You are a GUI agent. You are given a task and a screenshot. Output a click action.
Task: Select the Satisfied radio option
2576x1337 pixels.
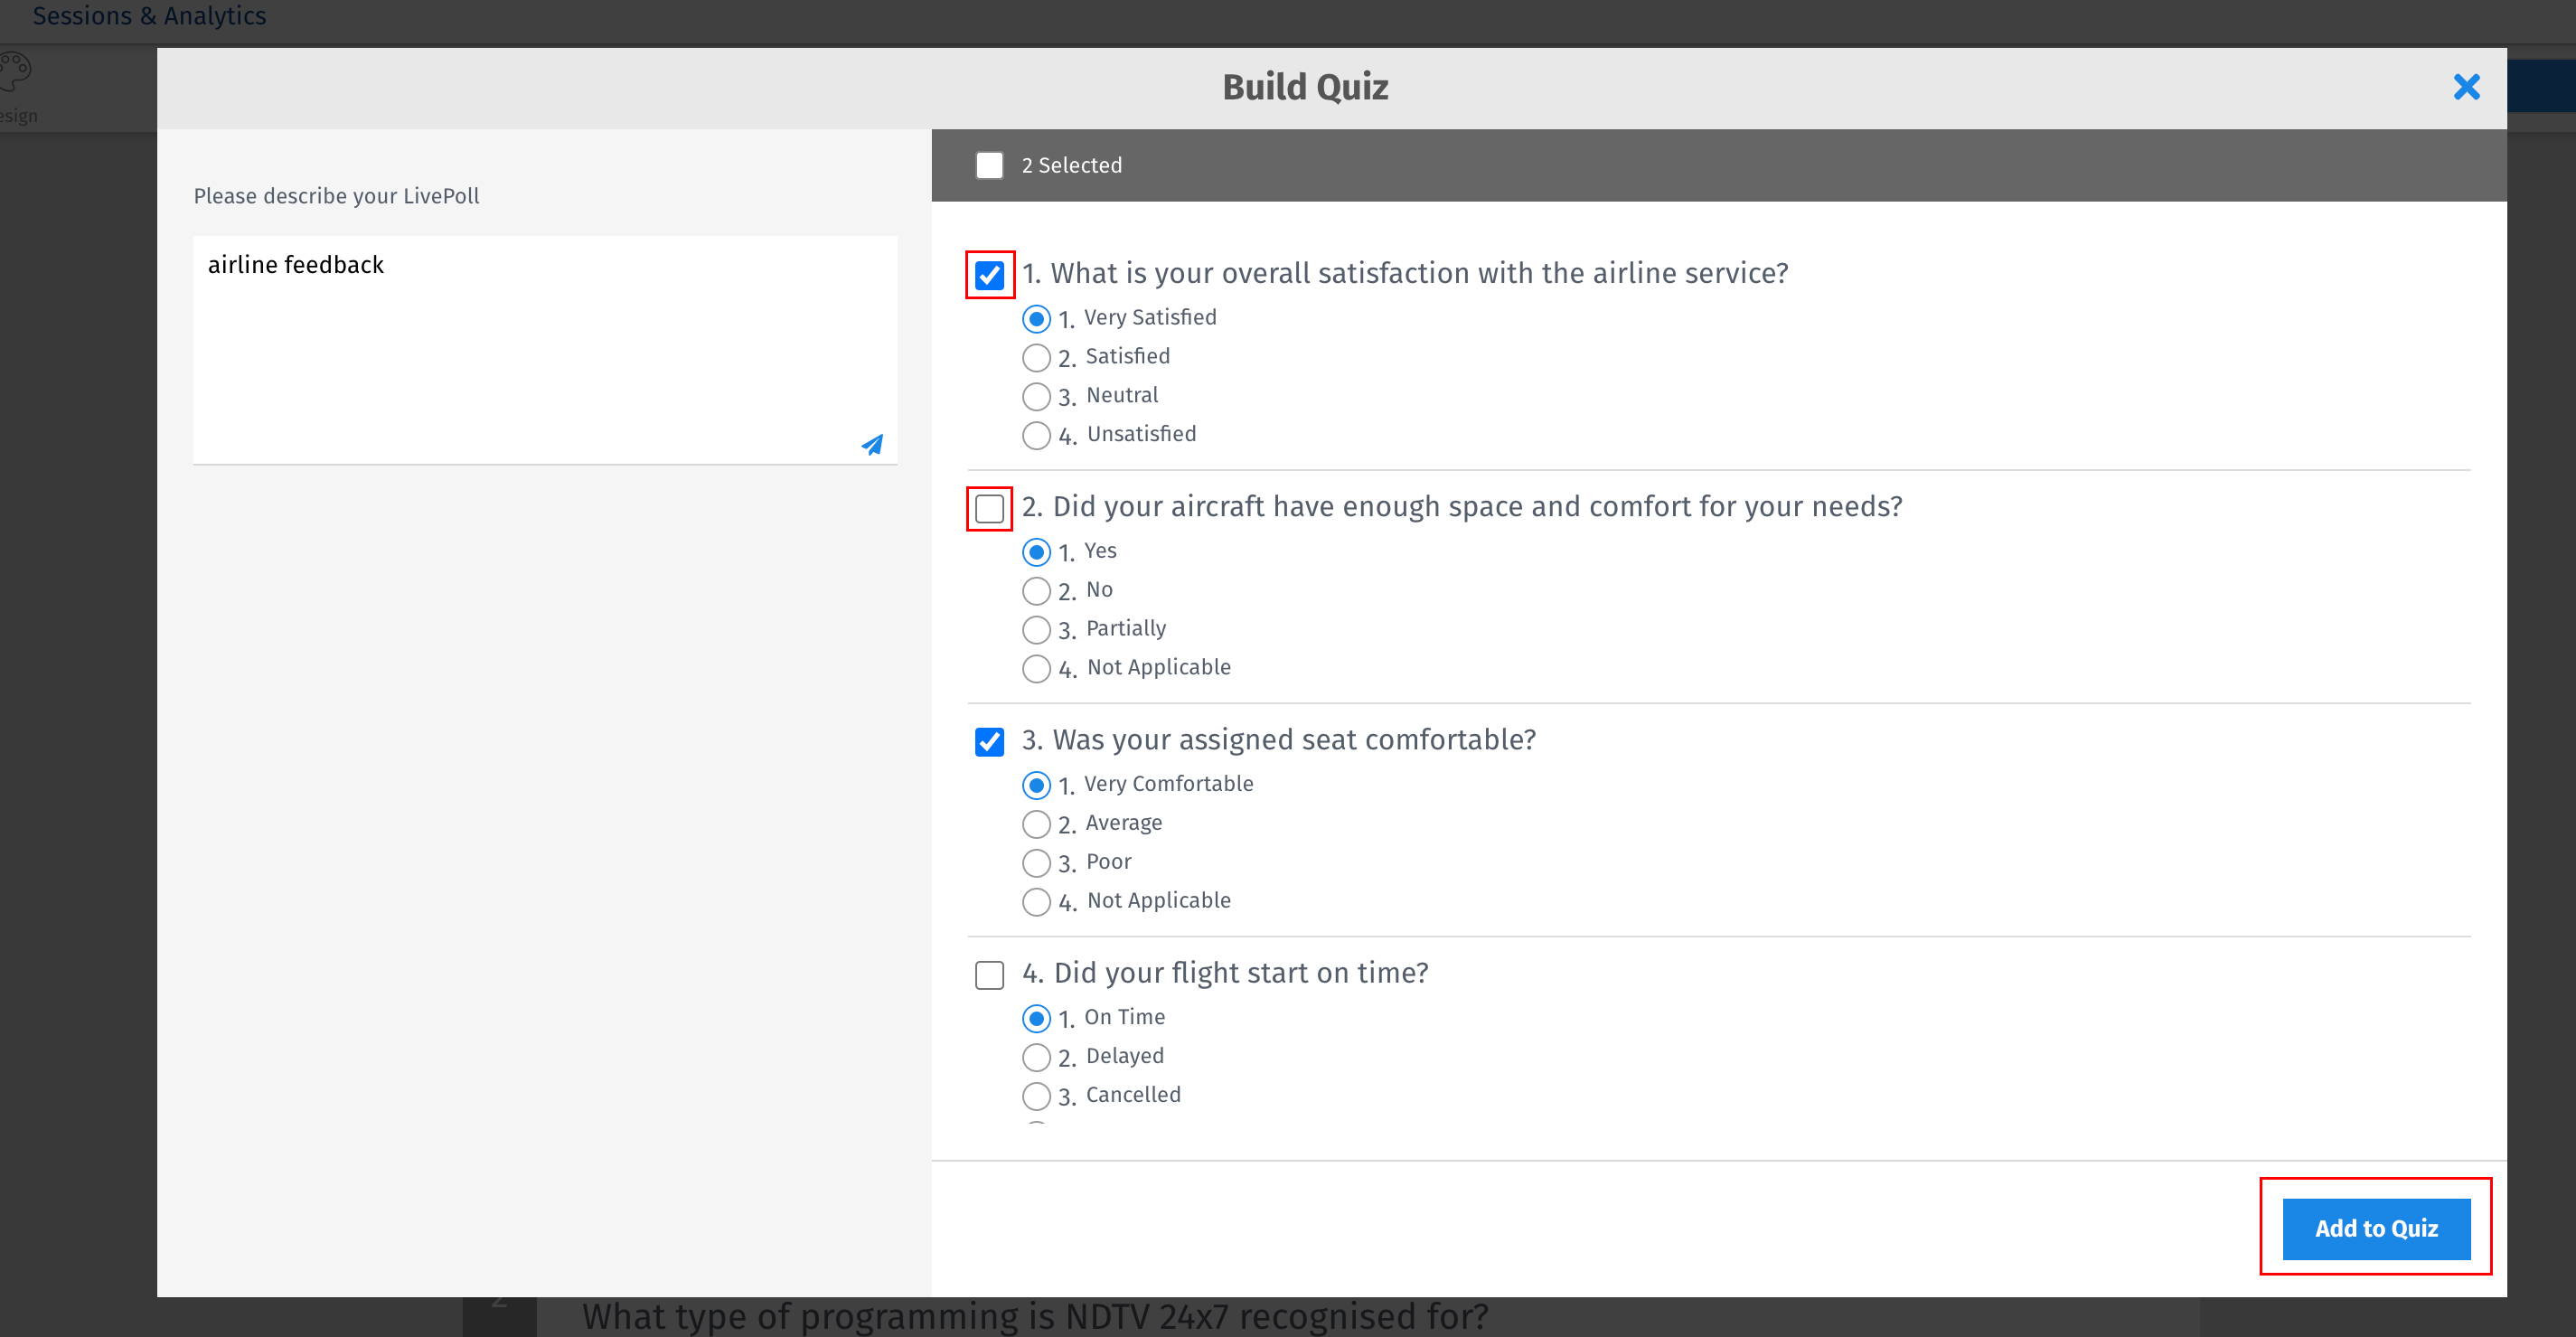pyautogui.click(x=1036, y=357)
